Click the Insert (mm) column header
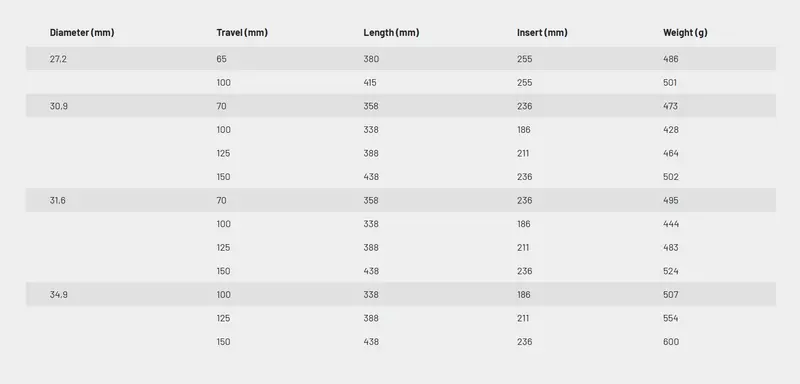This screenshot has width=800, height=384. point(542,33)
